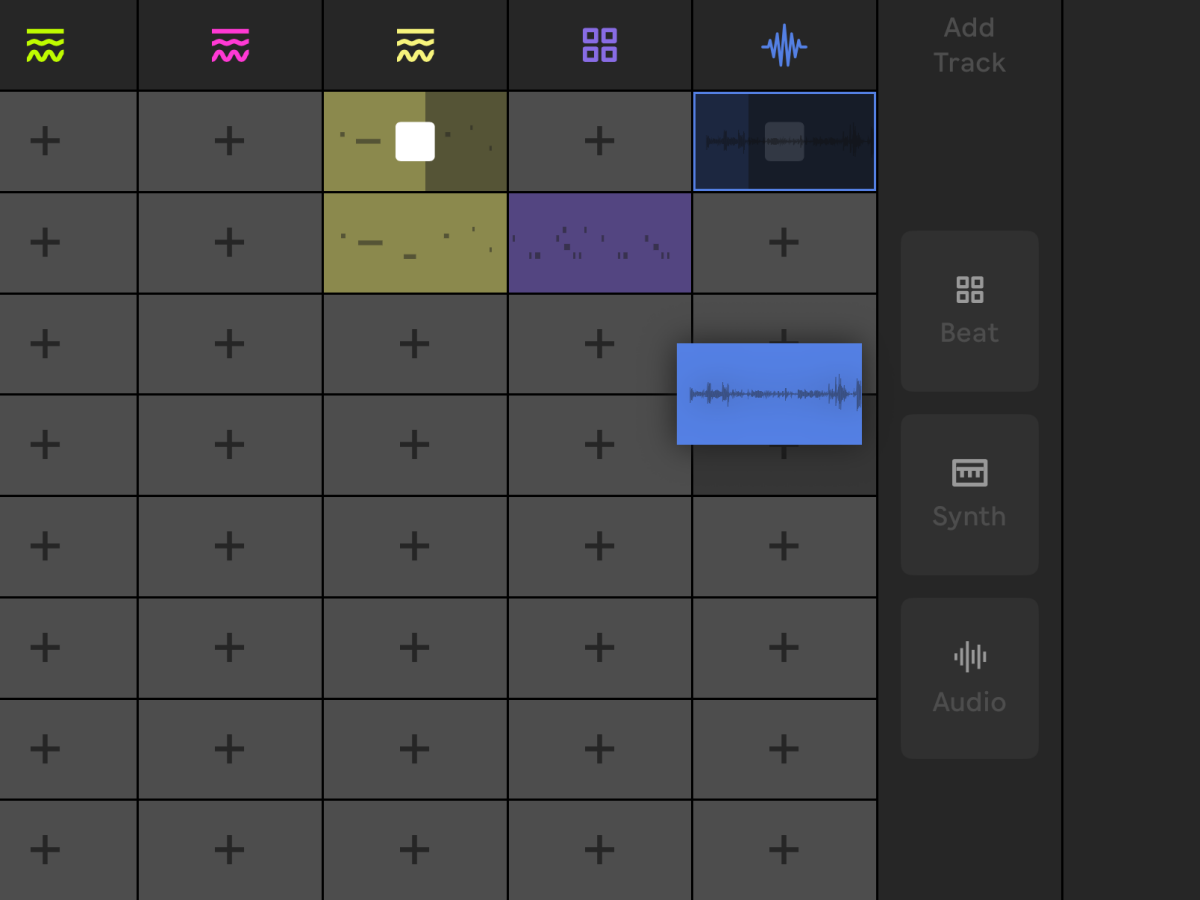Add clip in bottom audio track slot

pyautogui.click(x=784, y=850)
